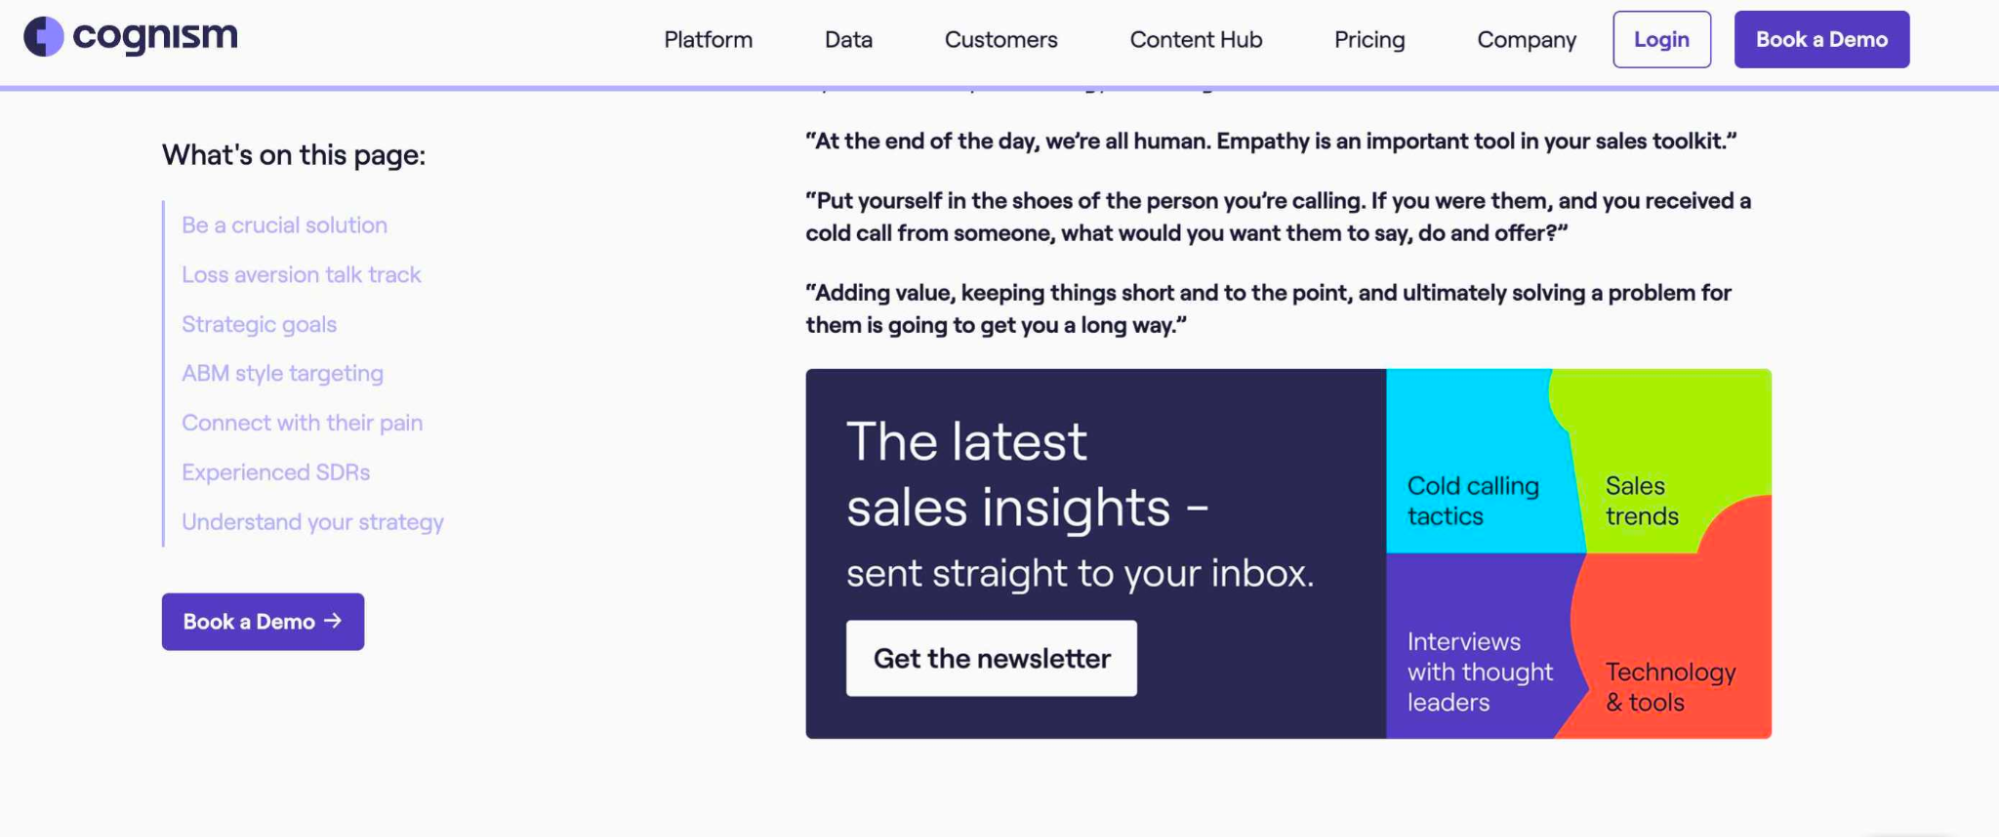
Task: Open the Customers menu
Action: pyautogui.click(x=1001, y=40)
